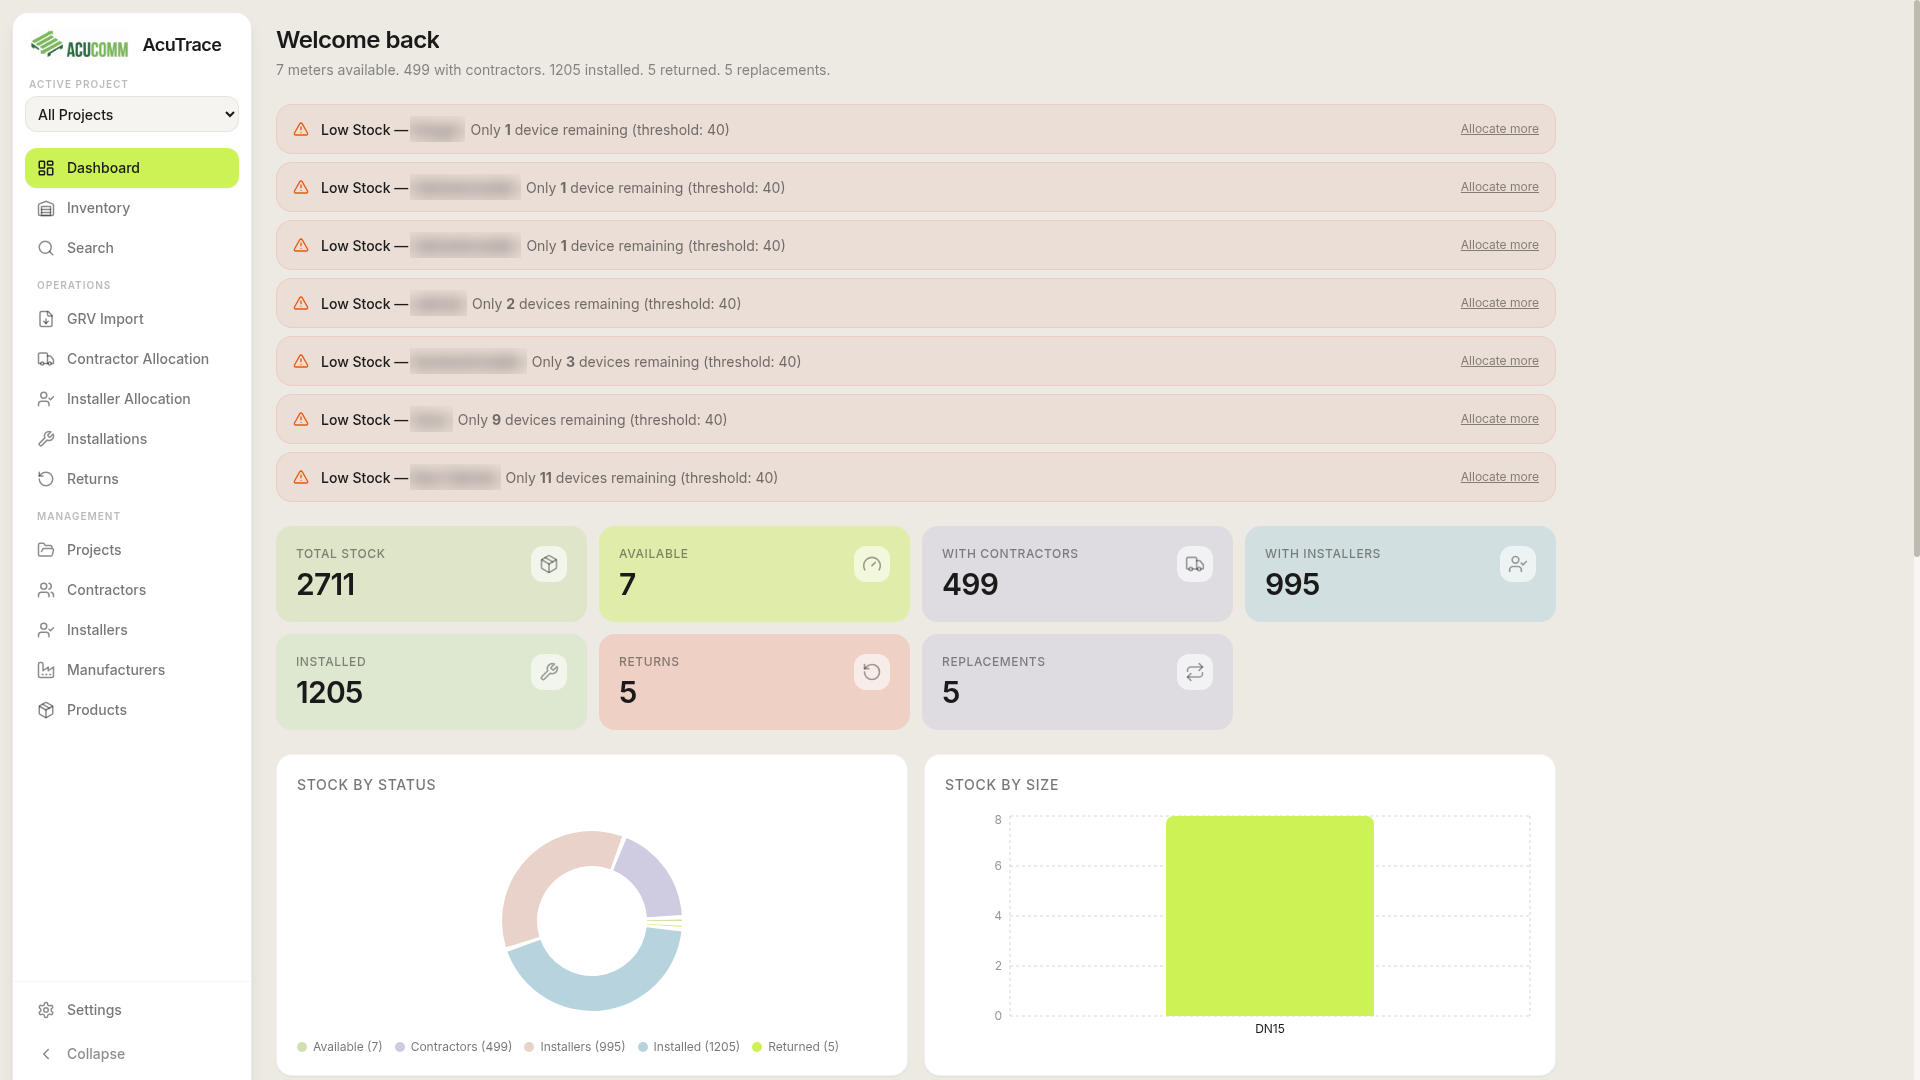Click the Installers (995) legend entry
The height and width of the screenshot is (1080, 1920).
point(574,1047)
